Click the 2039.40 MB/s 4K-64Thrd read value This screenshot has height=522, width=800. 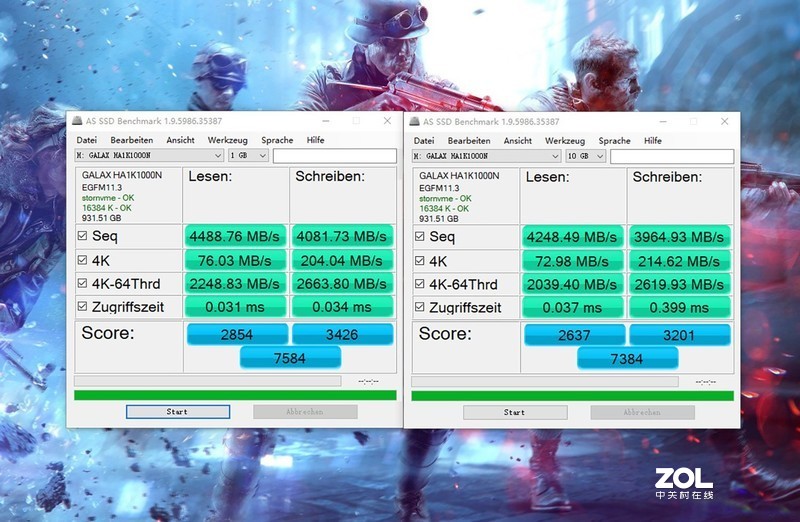[x=572, y=284]
